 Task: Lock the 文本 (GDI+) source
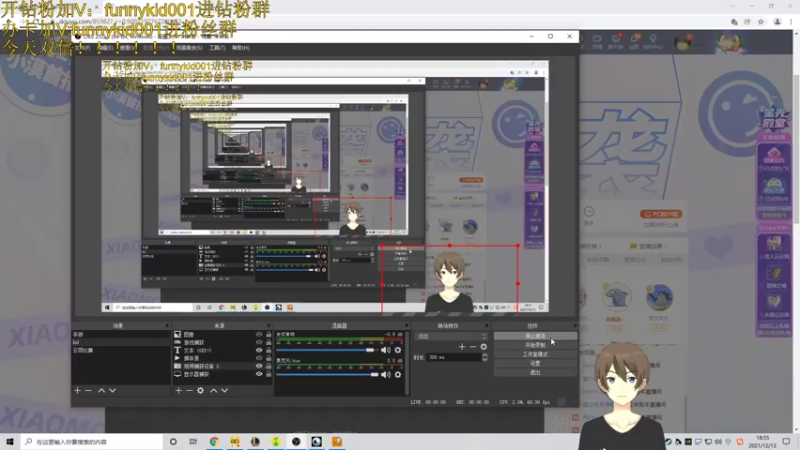(x=268, y=351)
